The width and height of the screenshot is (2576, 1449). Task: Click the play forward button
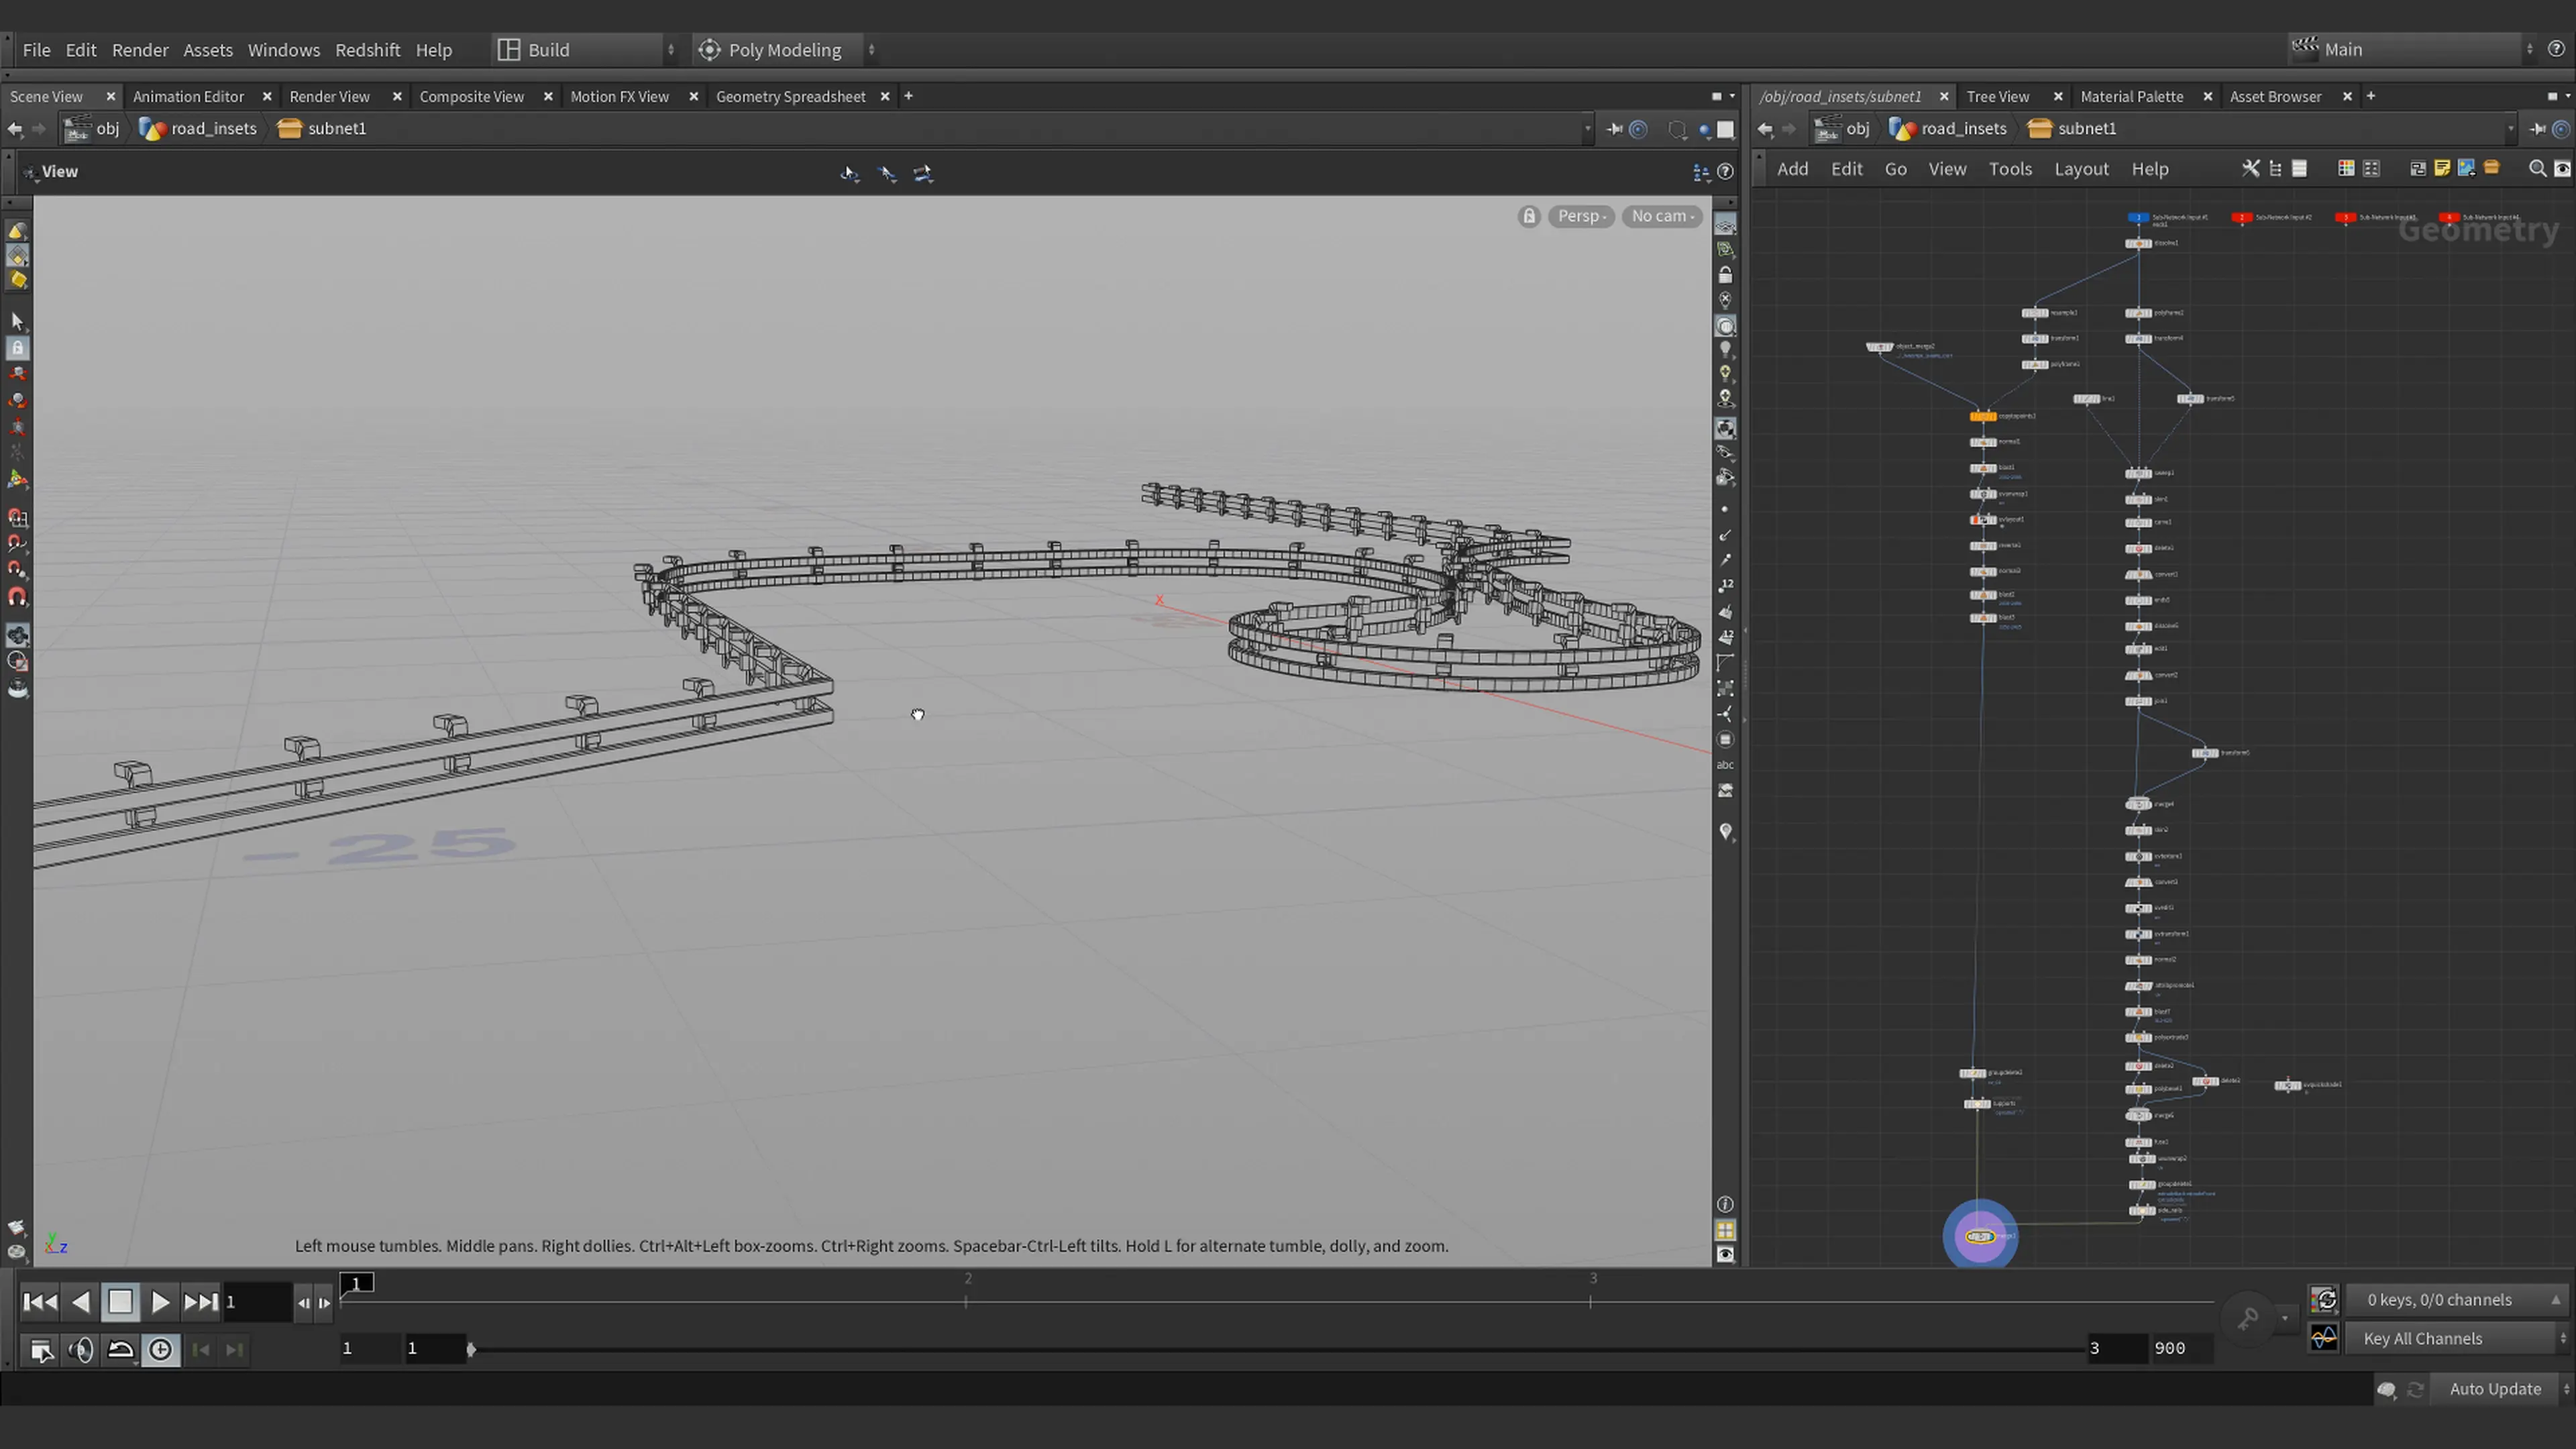coord(160,1301)
